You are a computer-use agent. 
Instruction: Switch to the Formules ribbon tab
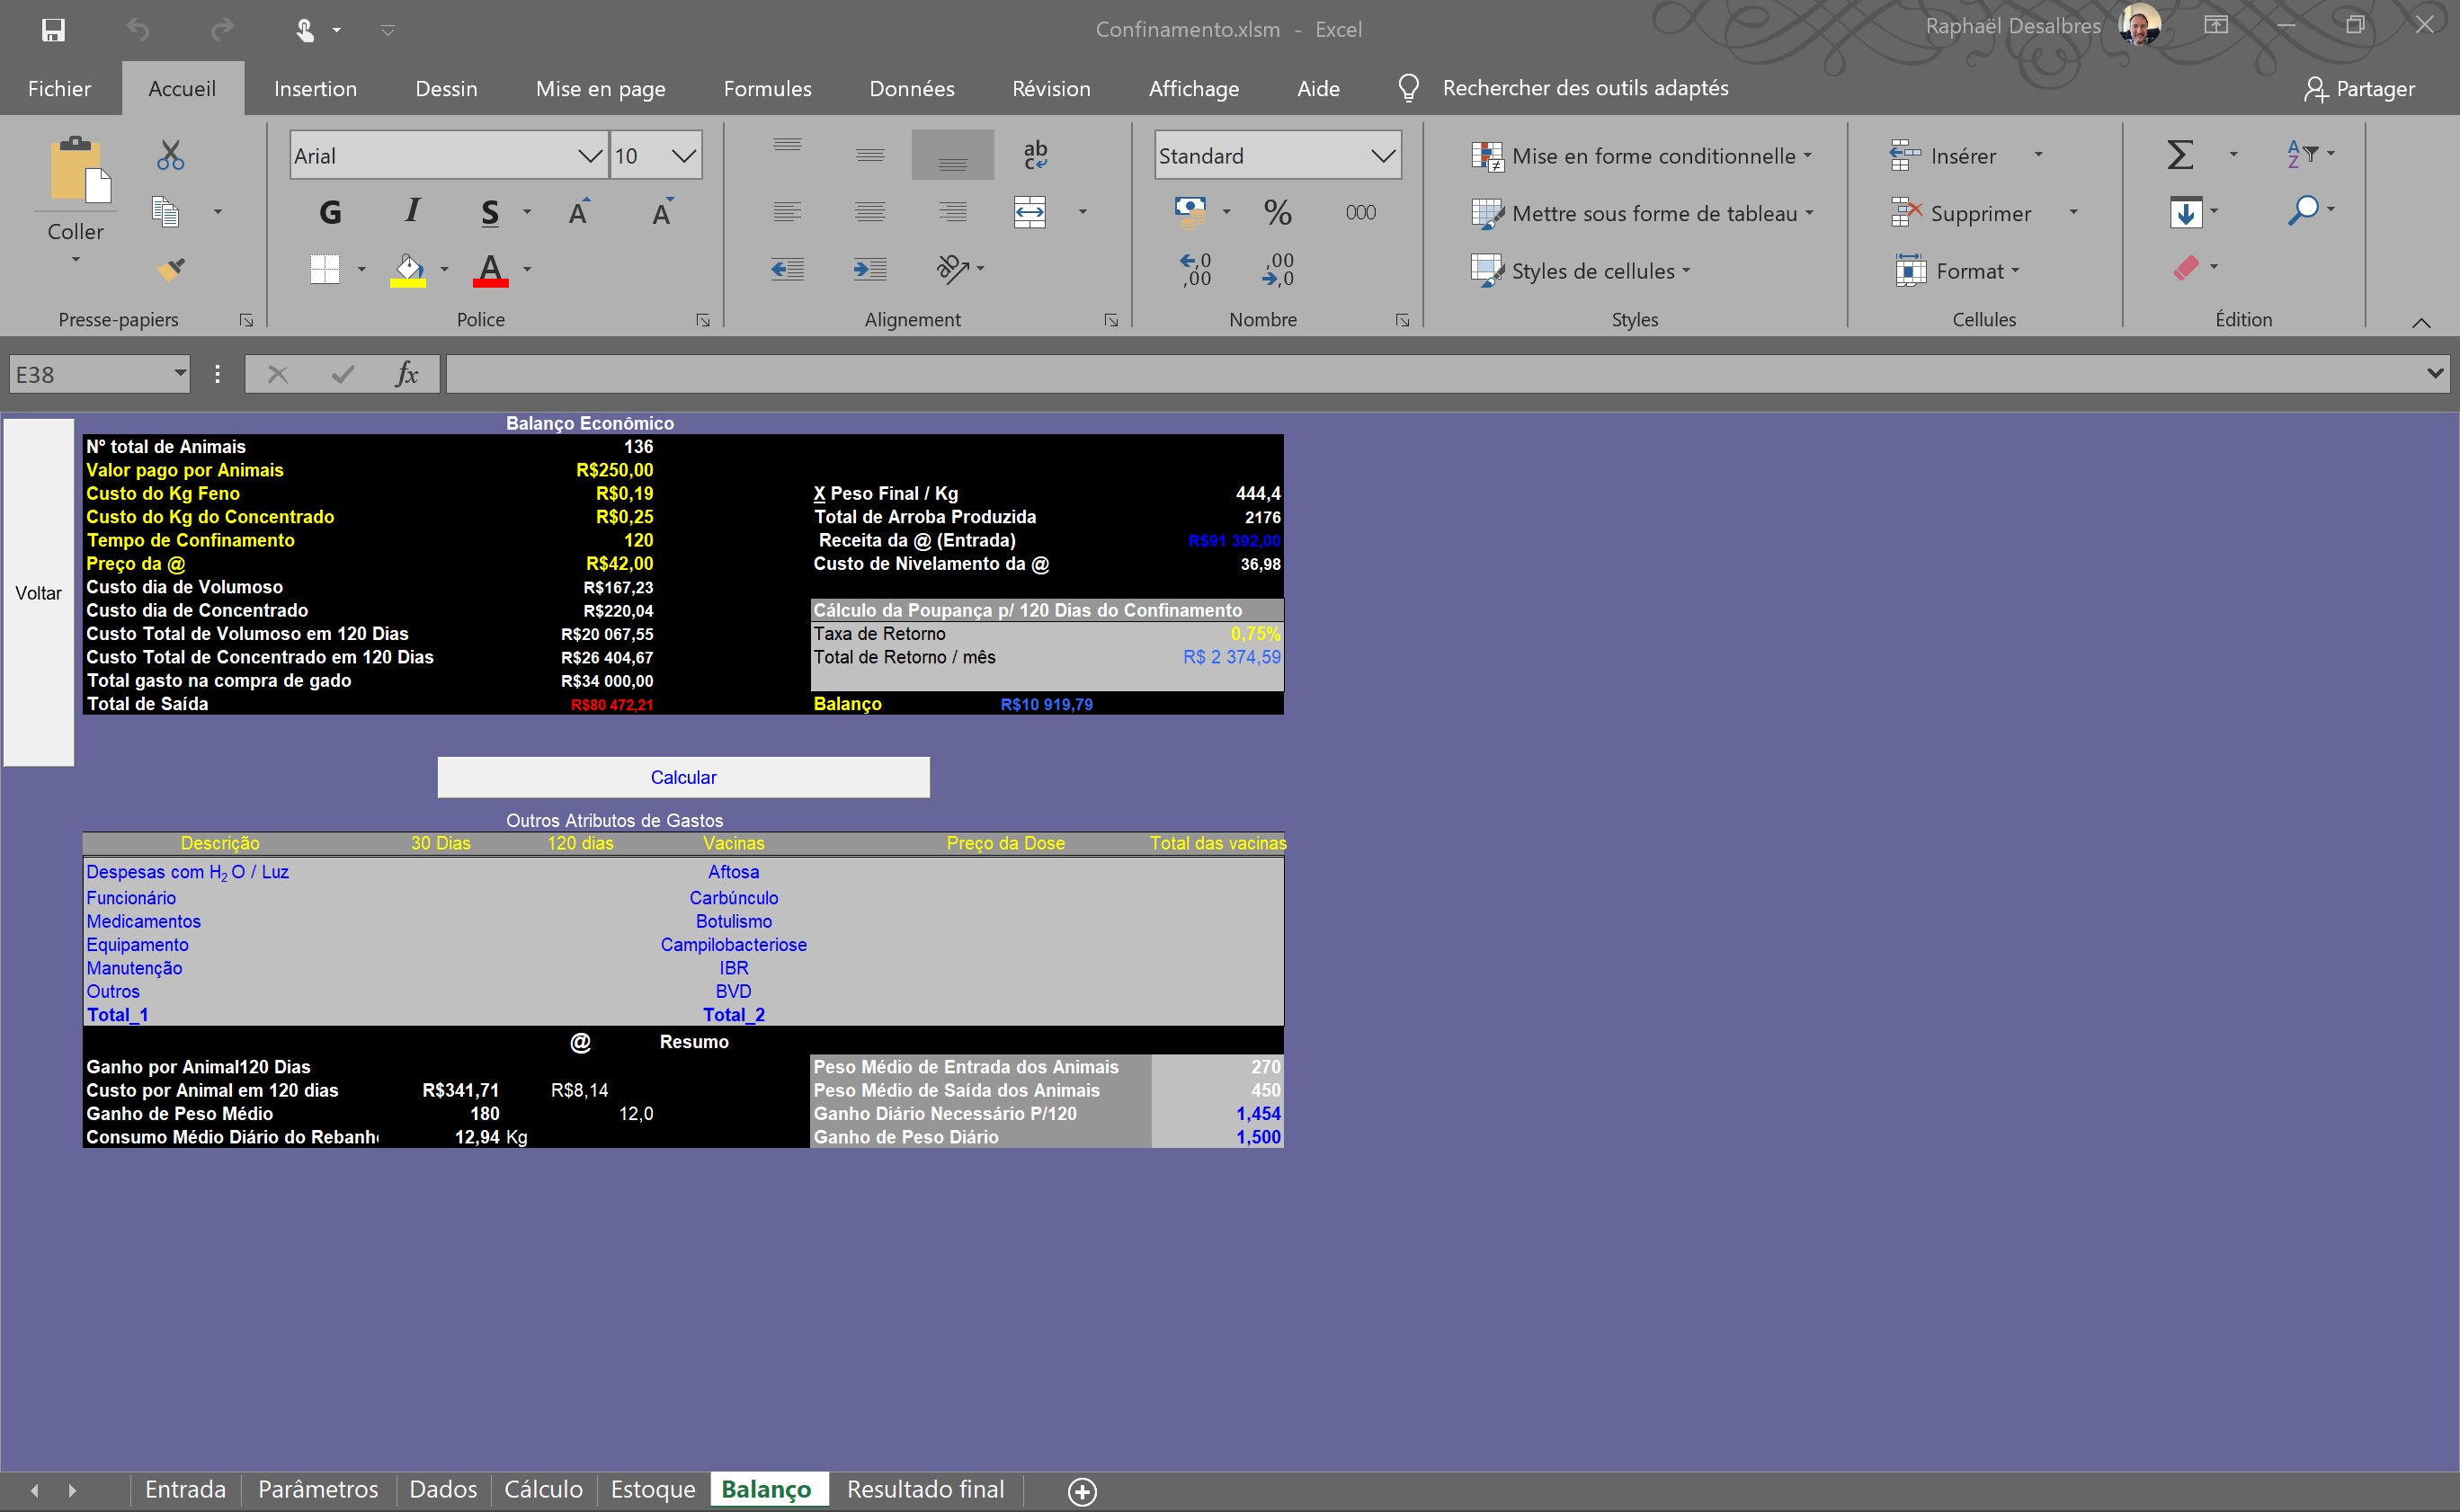[x=767, y=88]
